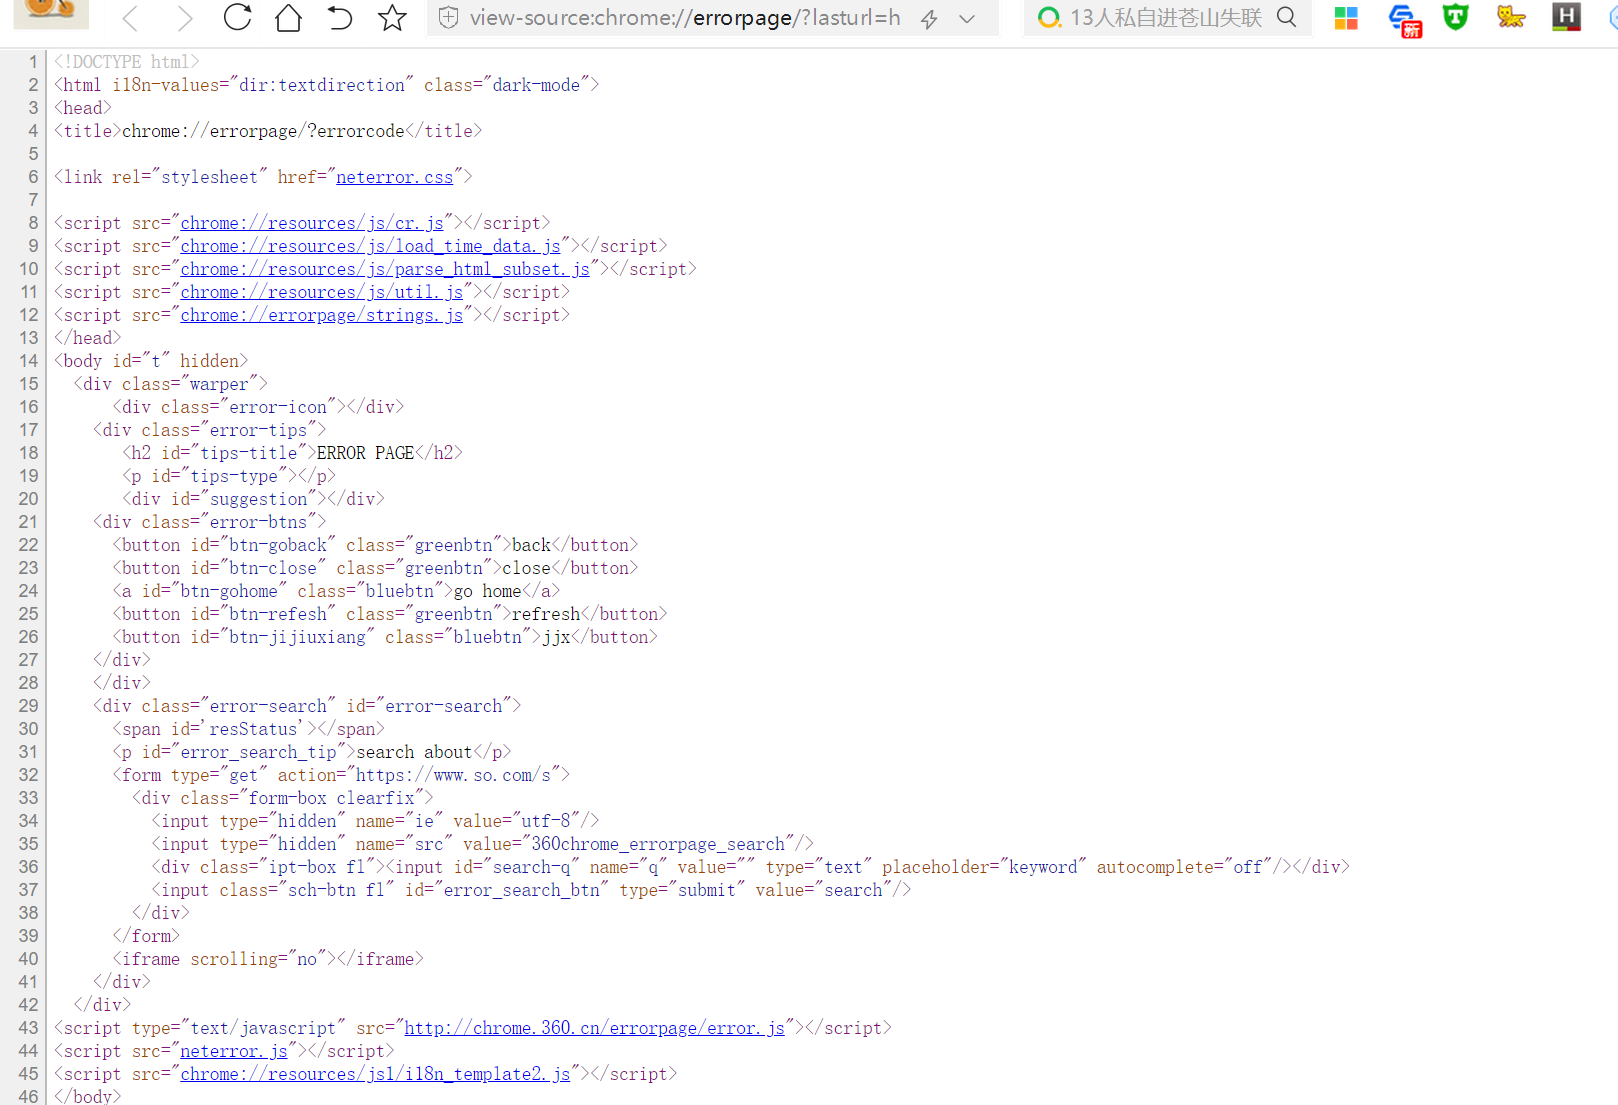Open the util.js script link
This screenshot has height=1105, width=1618.
(322, 292)
